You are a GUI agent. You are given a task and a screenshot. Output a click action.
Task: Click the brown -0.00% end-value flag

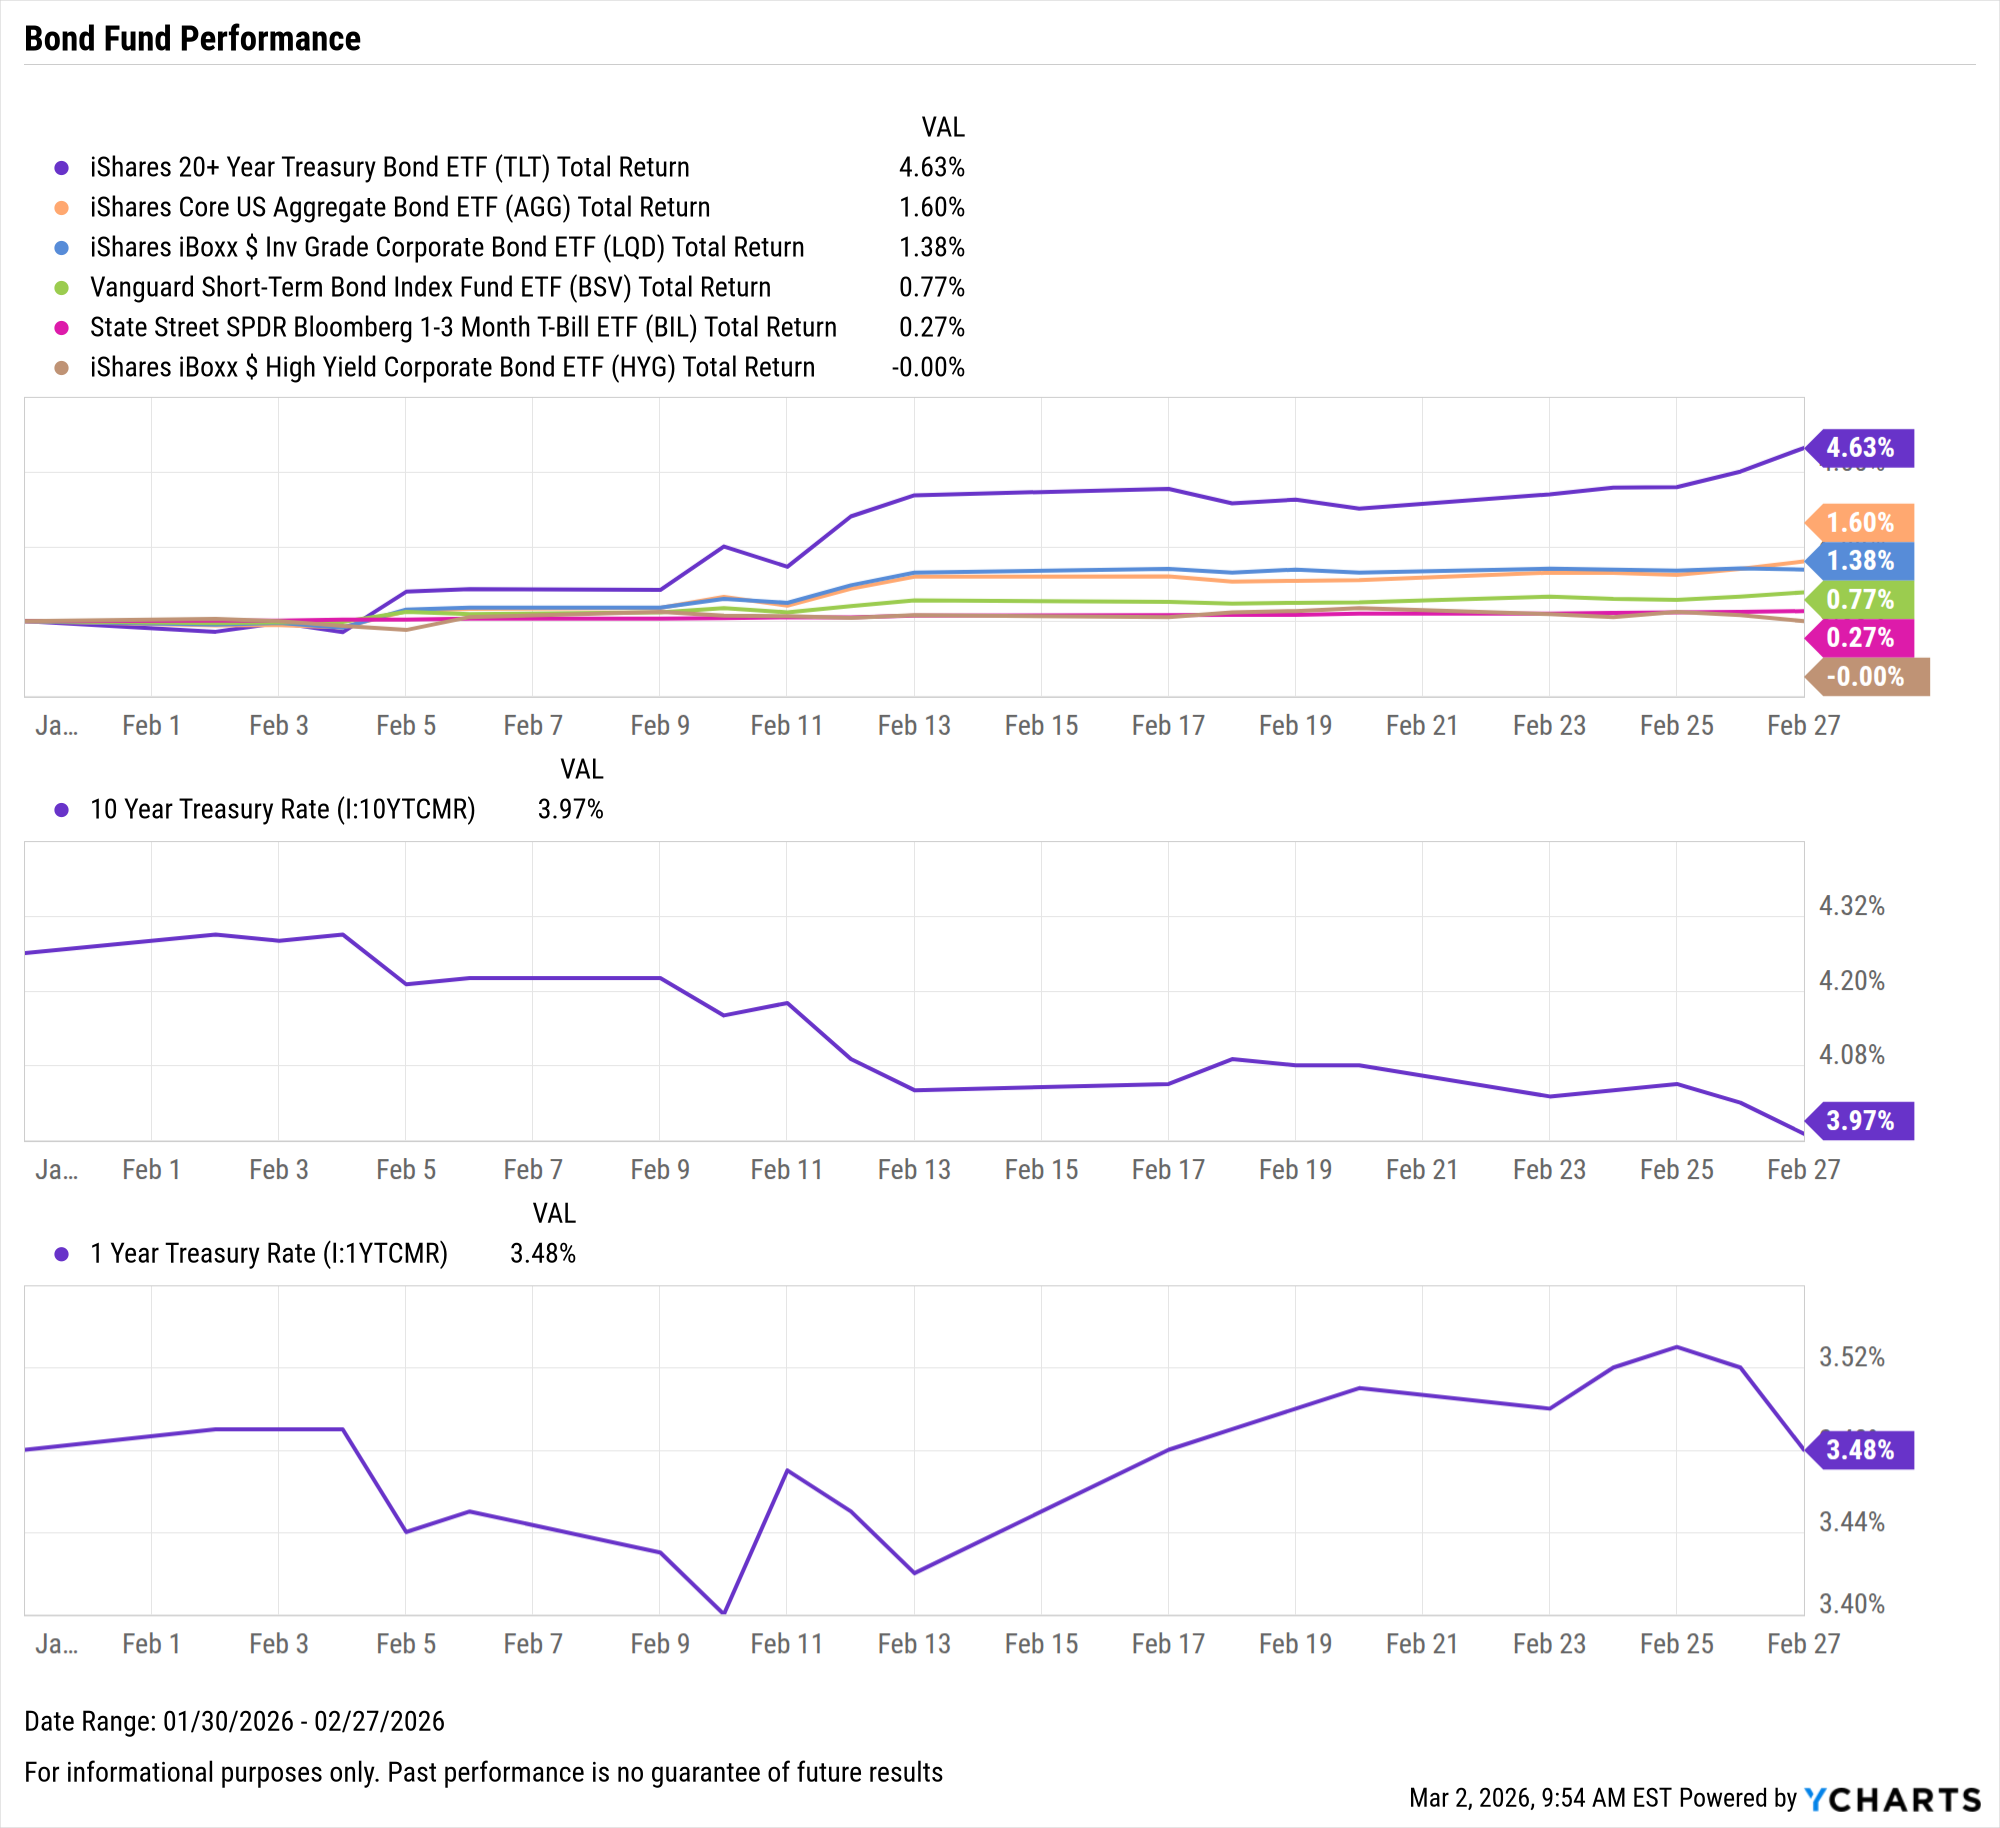coord(1866,677)
